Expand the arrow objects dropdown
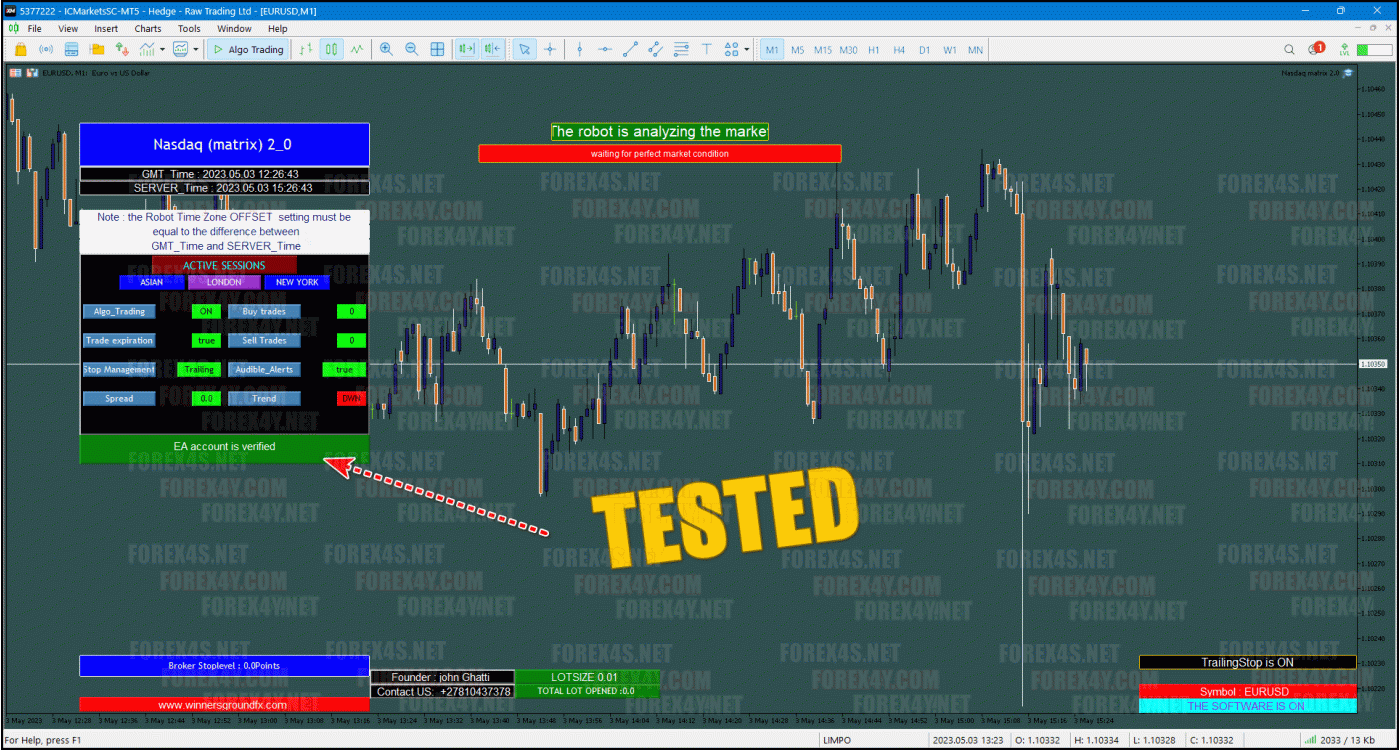This screenshot has height=750, width=1400. pyautogui.click(x=747, y=49)
